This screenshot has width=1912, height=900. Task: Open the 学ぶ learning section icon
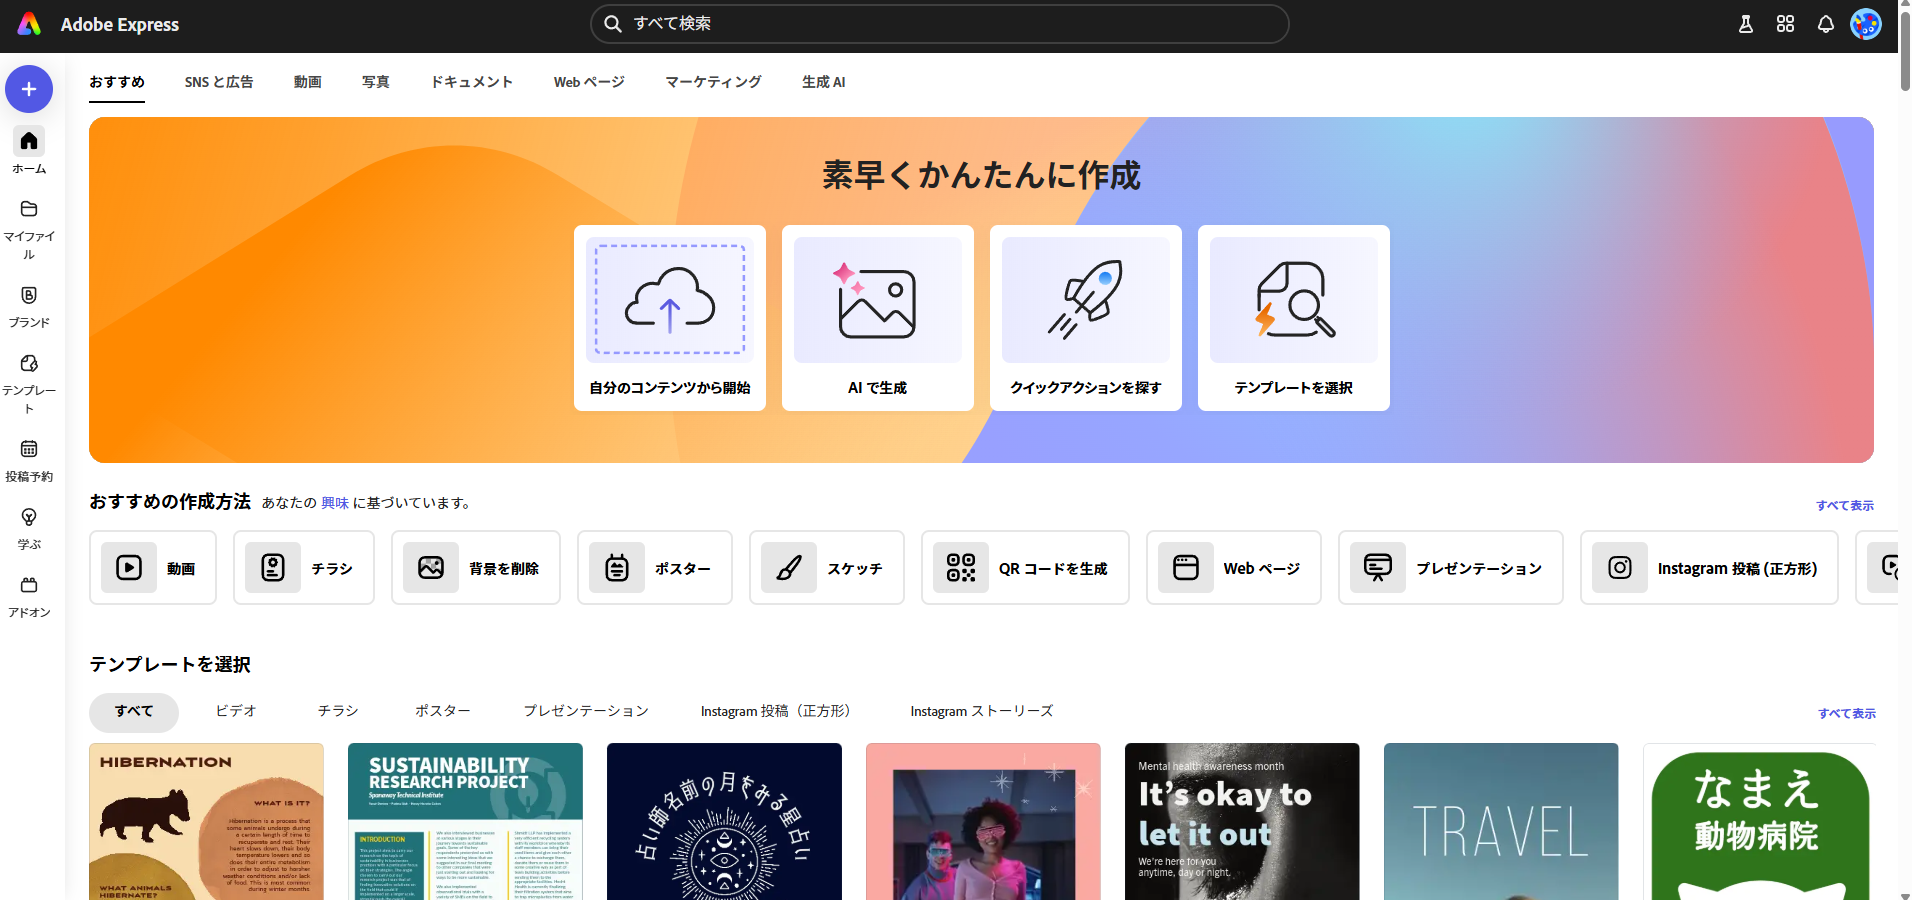[x=28, y=525]
